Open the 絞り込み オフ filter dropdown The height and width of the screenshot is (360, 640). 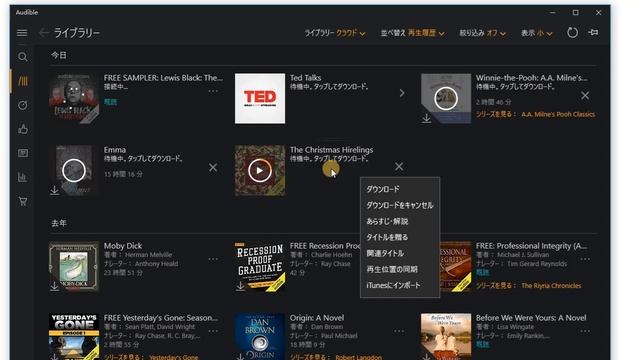point(482,33)
